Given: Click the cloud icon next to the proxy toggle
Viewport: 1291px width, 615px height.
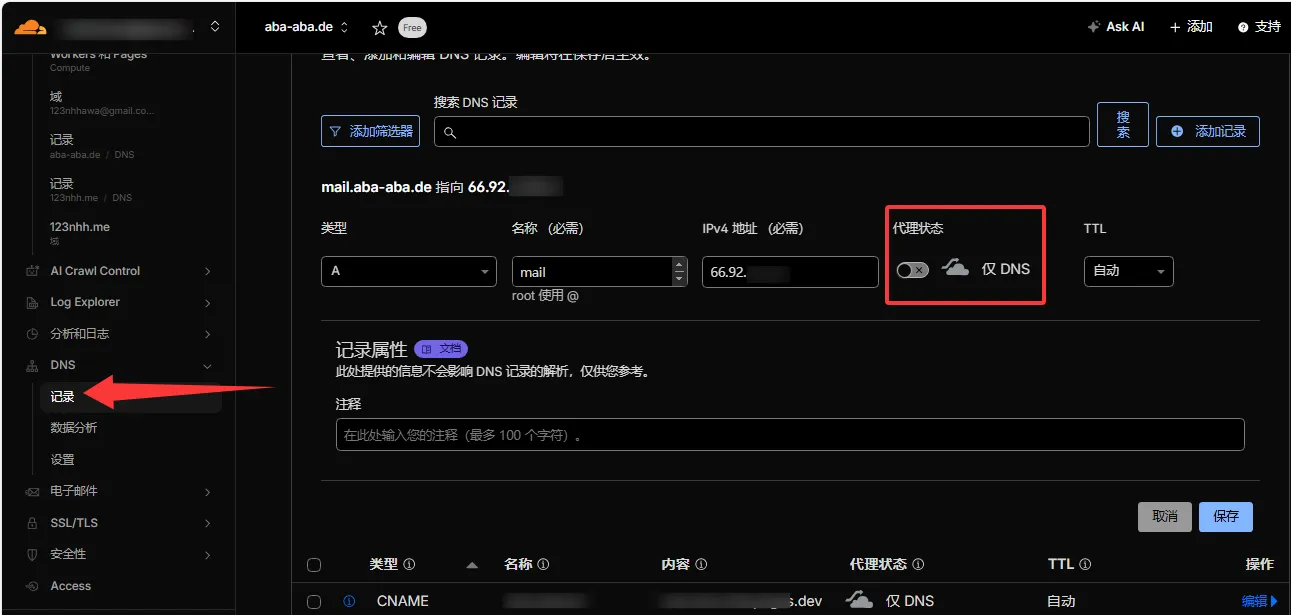Looking at the screenshot, I should tap(955, 268).
